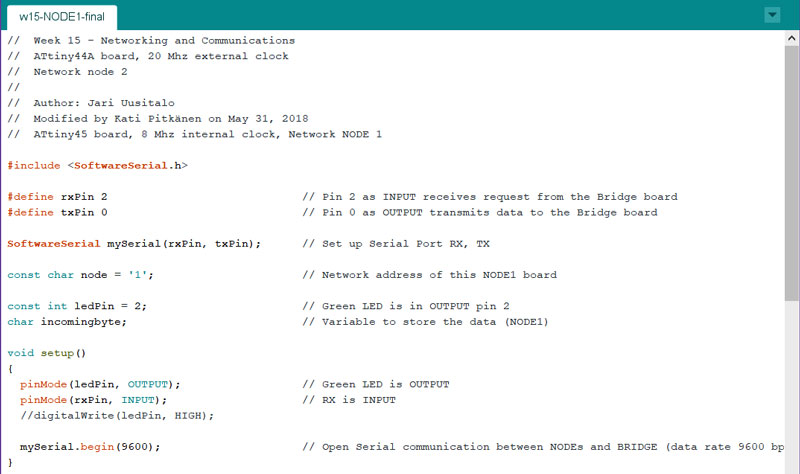800x474 pixels.
Task: Open the tab options dropdown arrow
Action: 772,15
